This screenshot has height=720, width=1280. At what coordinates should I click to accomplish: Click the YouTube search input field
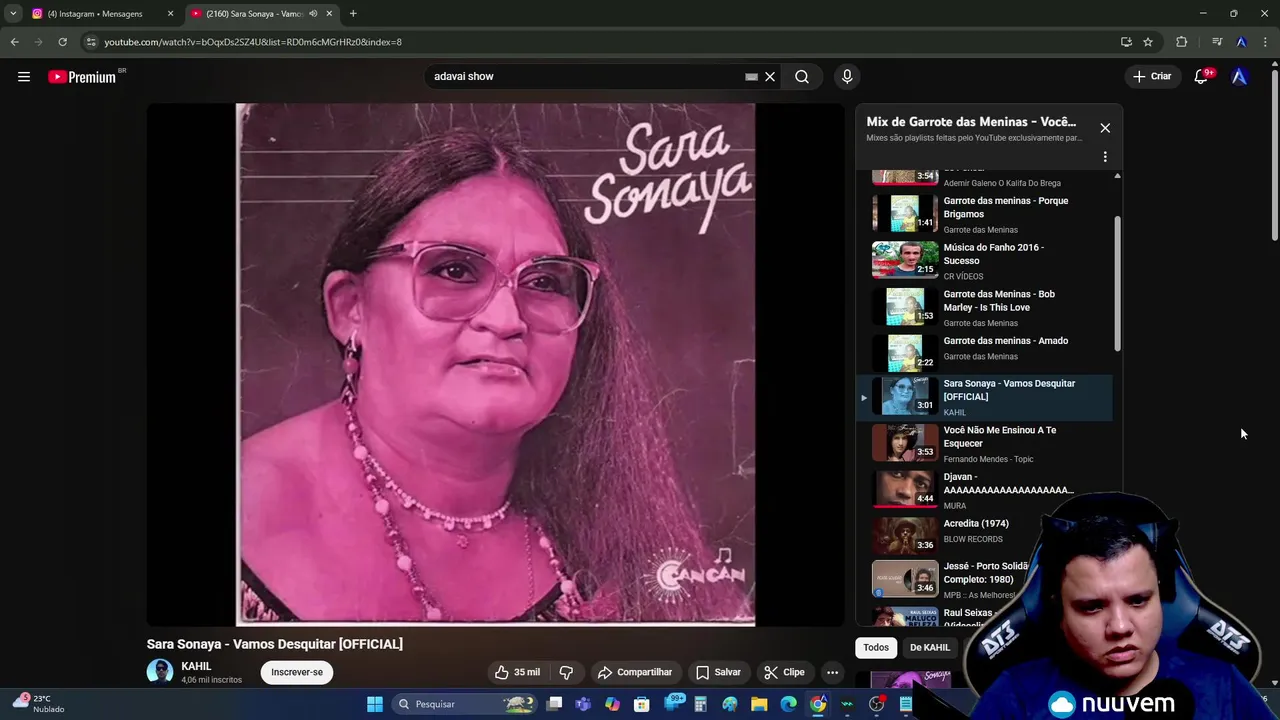585,76
